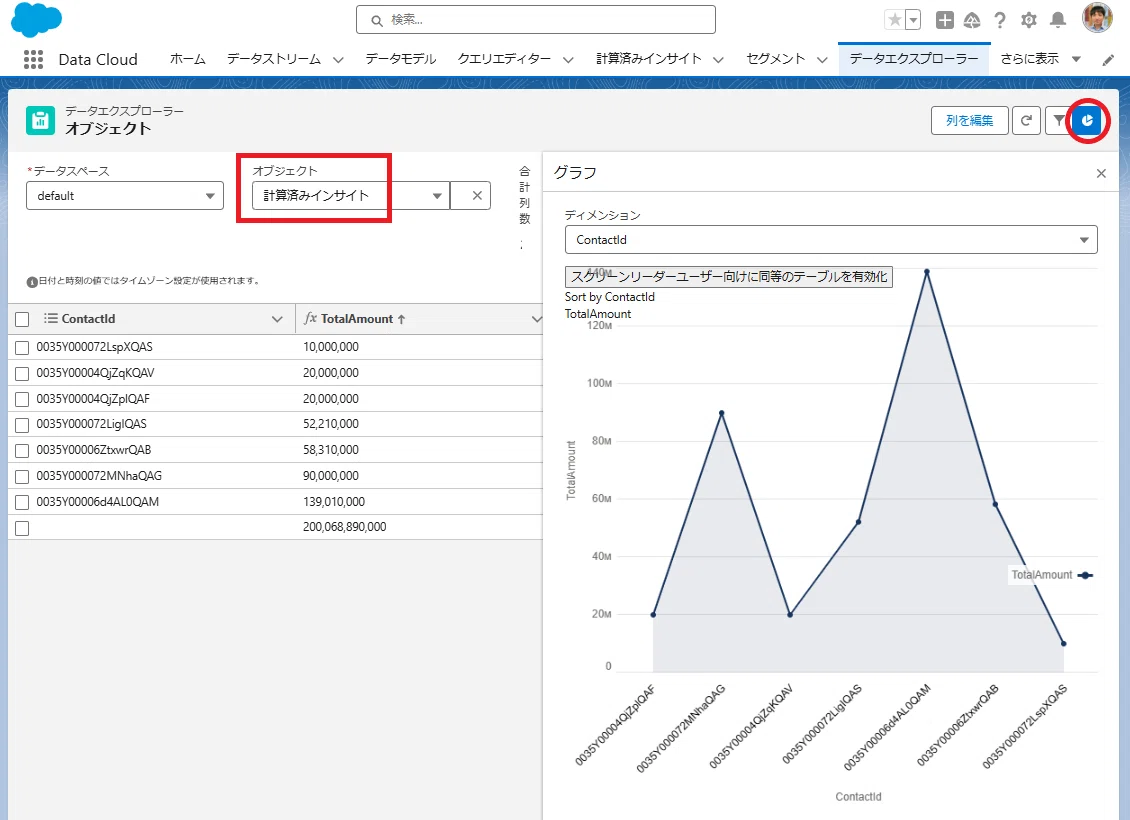Open the データスペース default dropdown
The image size is (1130, 820).
point(125,195)
